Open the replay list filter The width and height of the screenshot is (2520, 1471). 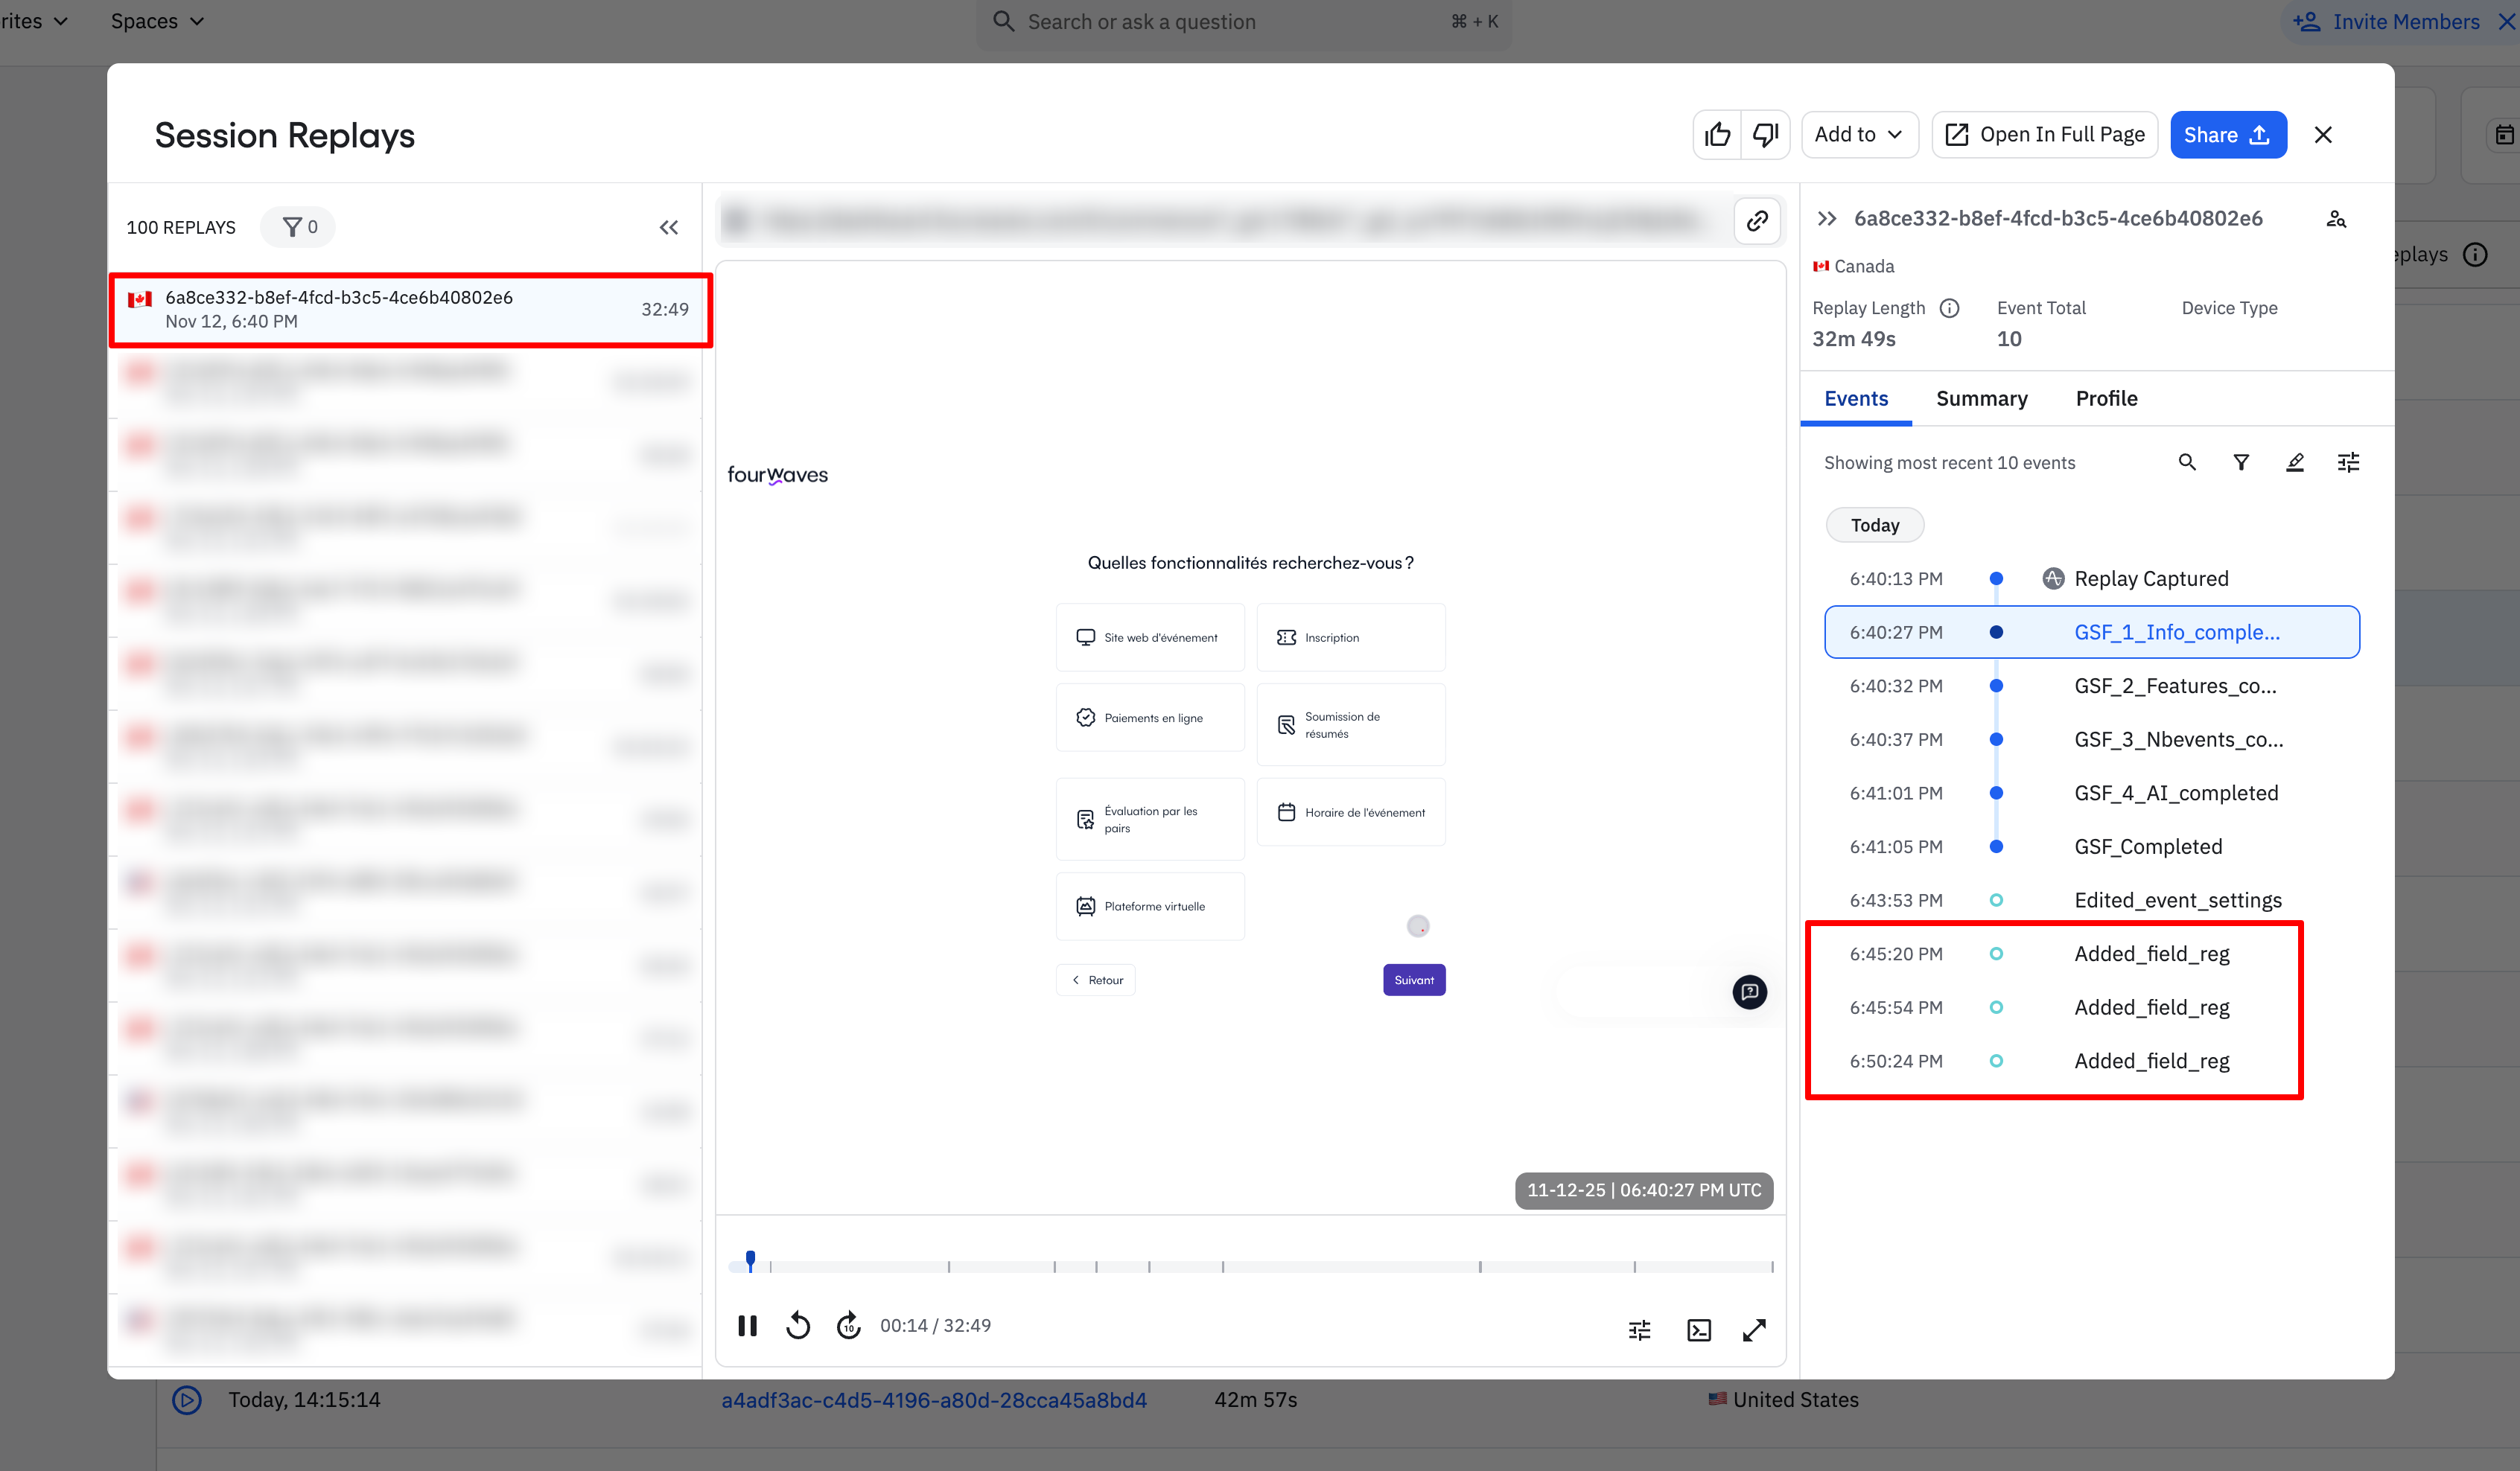coord(299,227)
